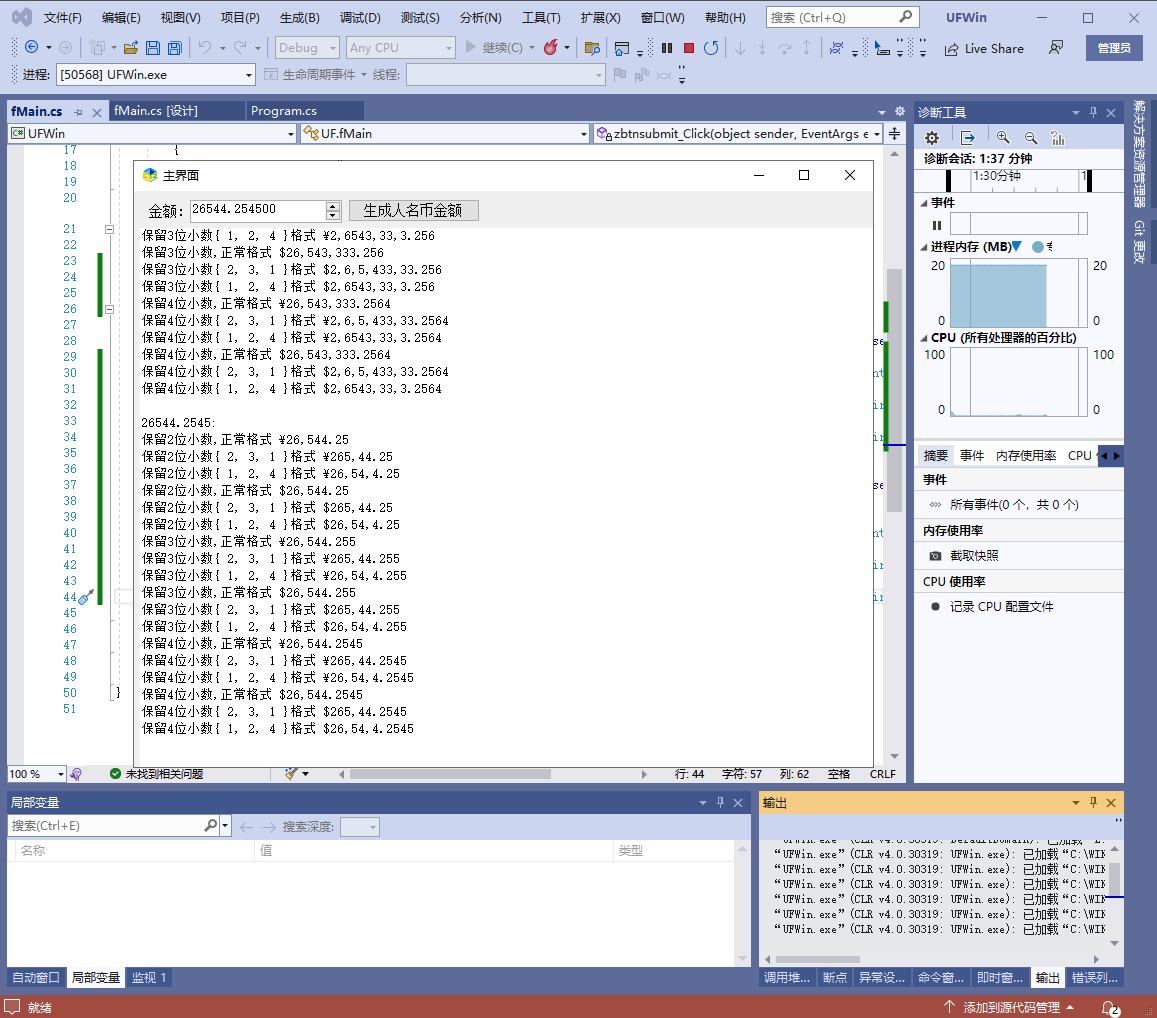
Task: Collapse the 进程内存 (MB) section
Action: pos(924,247)
